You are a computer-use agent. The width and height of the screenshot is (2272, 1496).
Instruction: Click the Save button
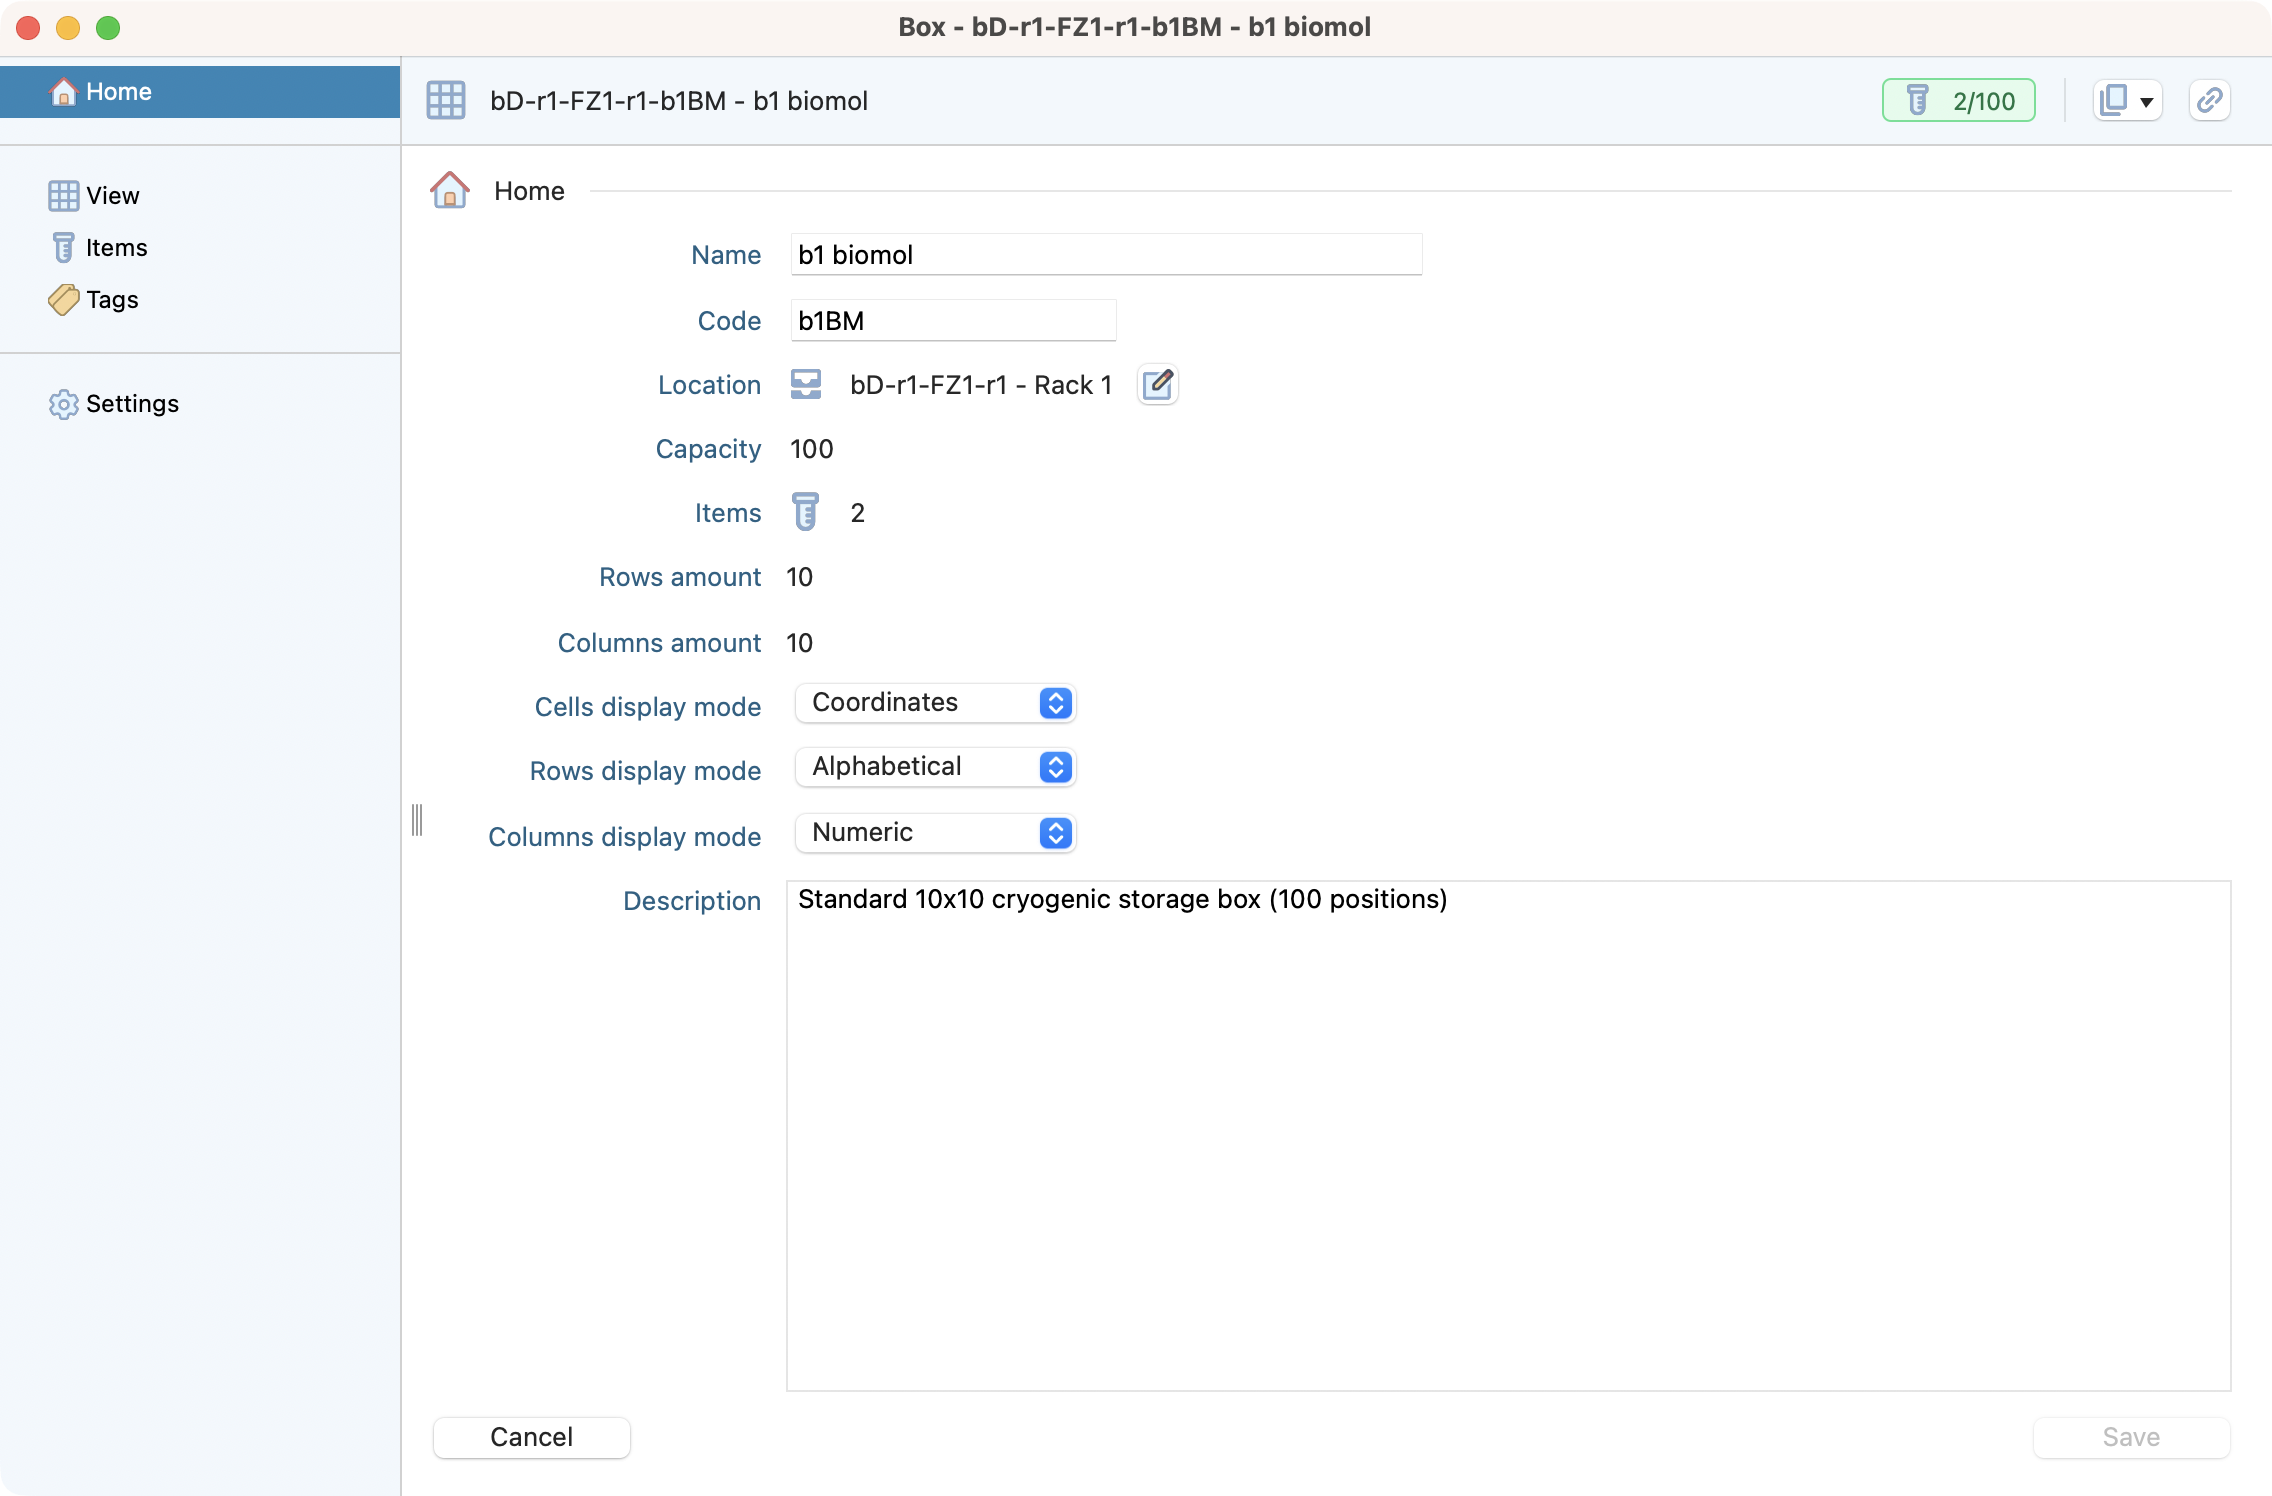tap(2131, 1437)
